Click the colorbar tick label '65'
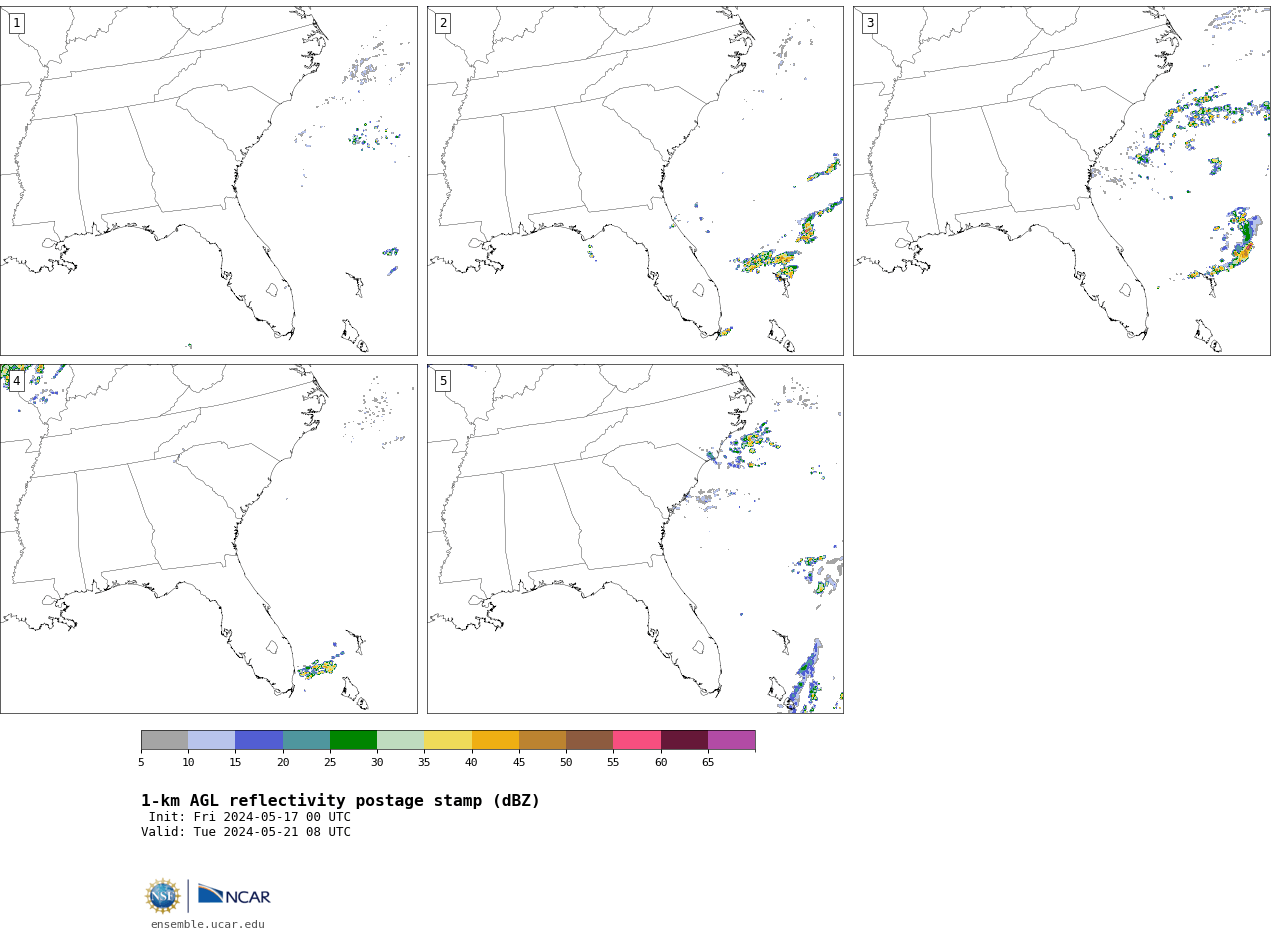This screenshot has width=1280, height=936. click(x=708, y=763)
